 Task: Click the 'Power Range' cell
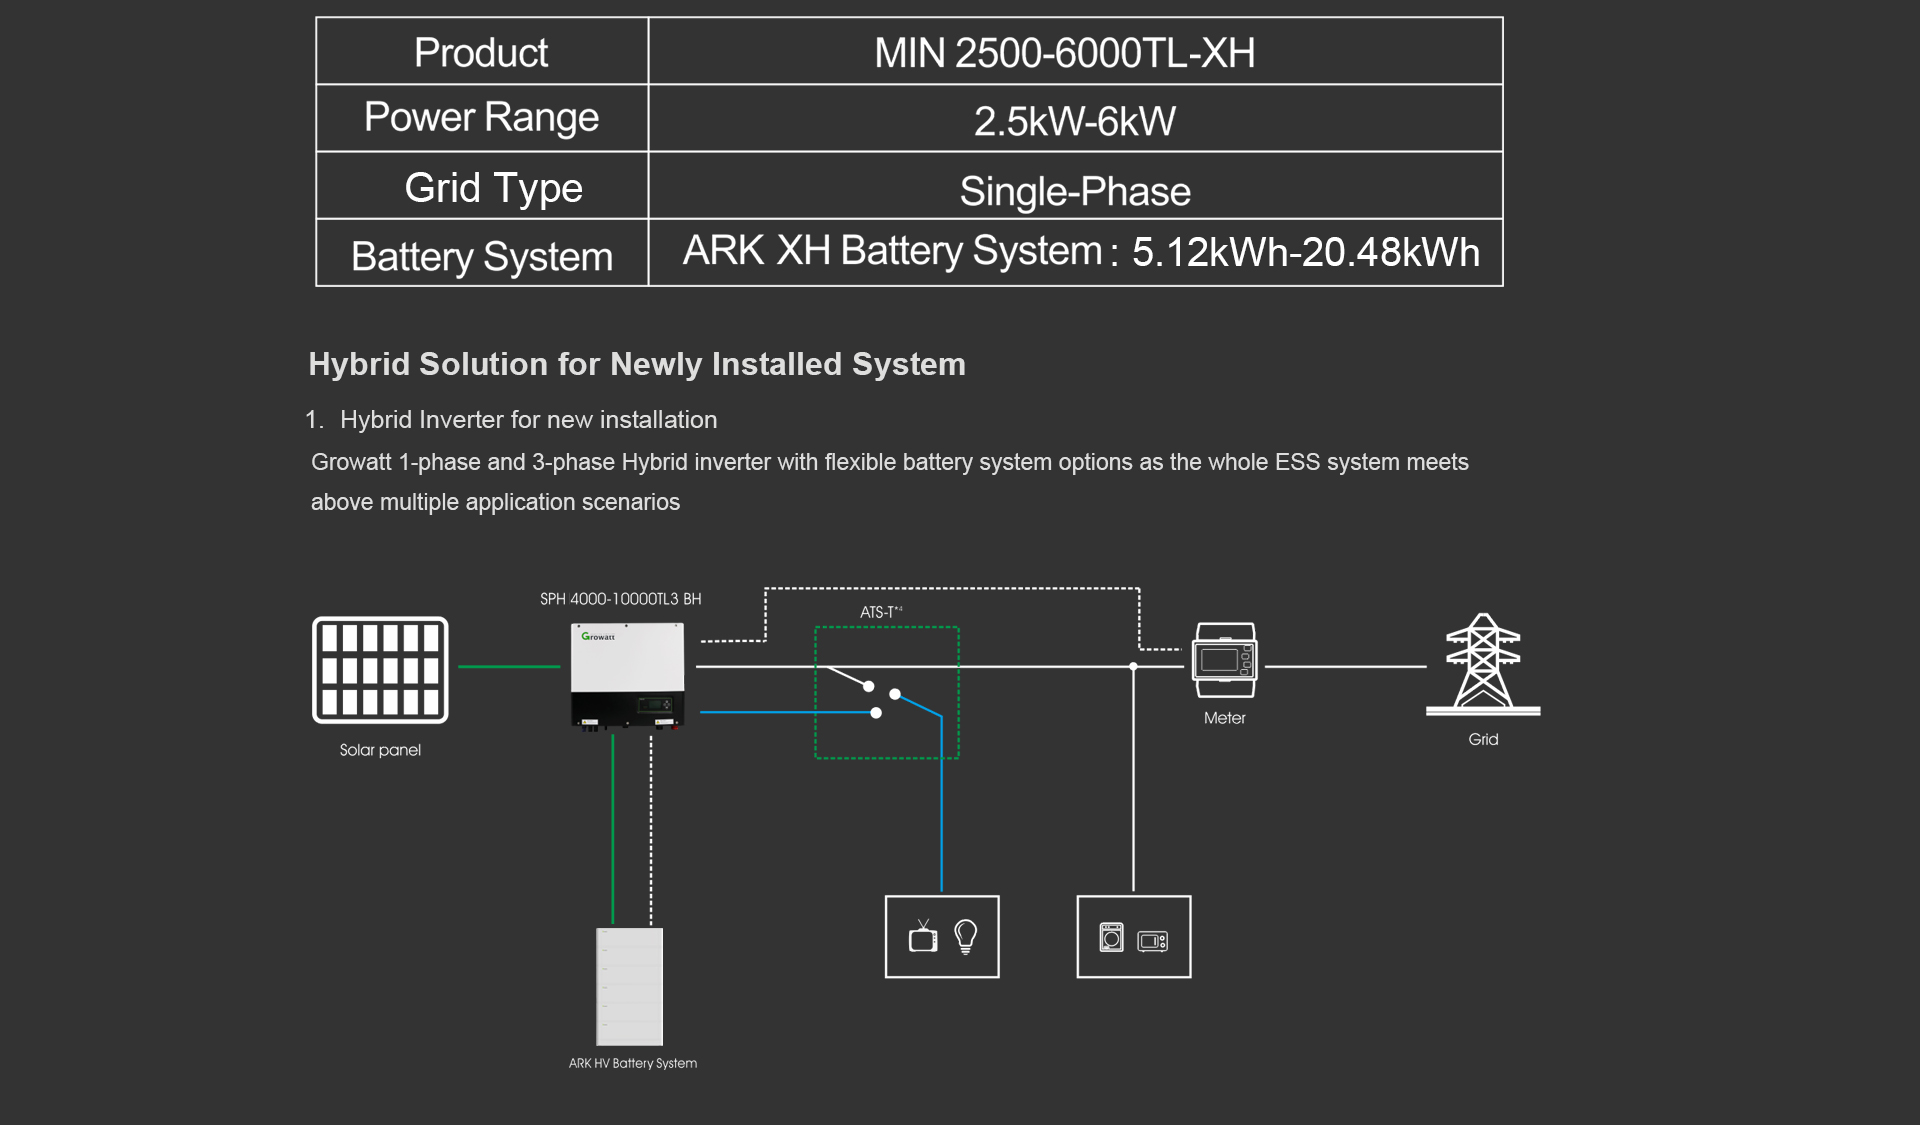[482, 118]
